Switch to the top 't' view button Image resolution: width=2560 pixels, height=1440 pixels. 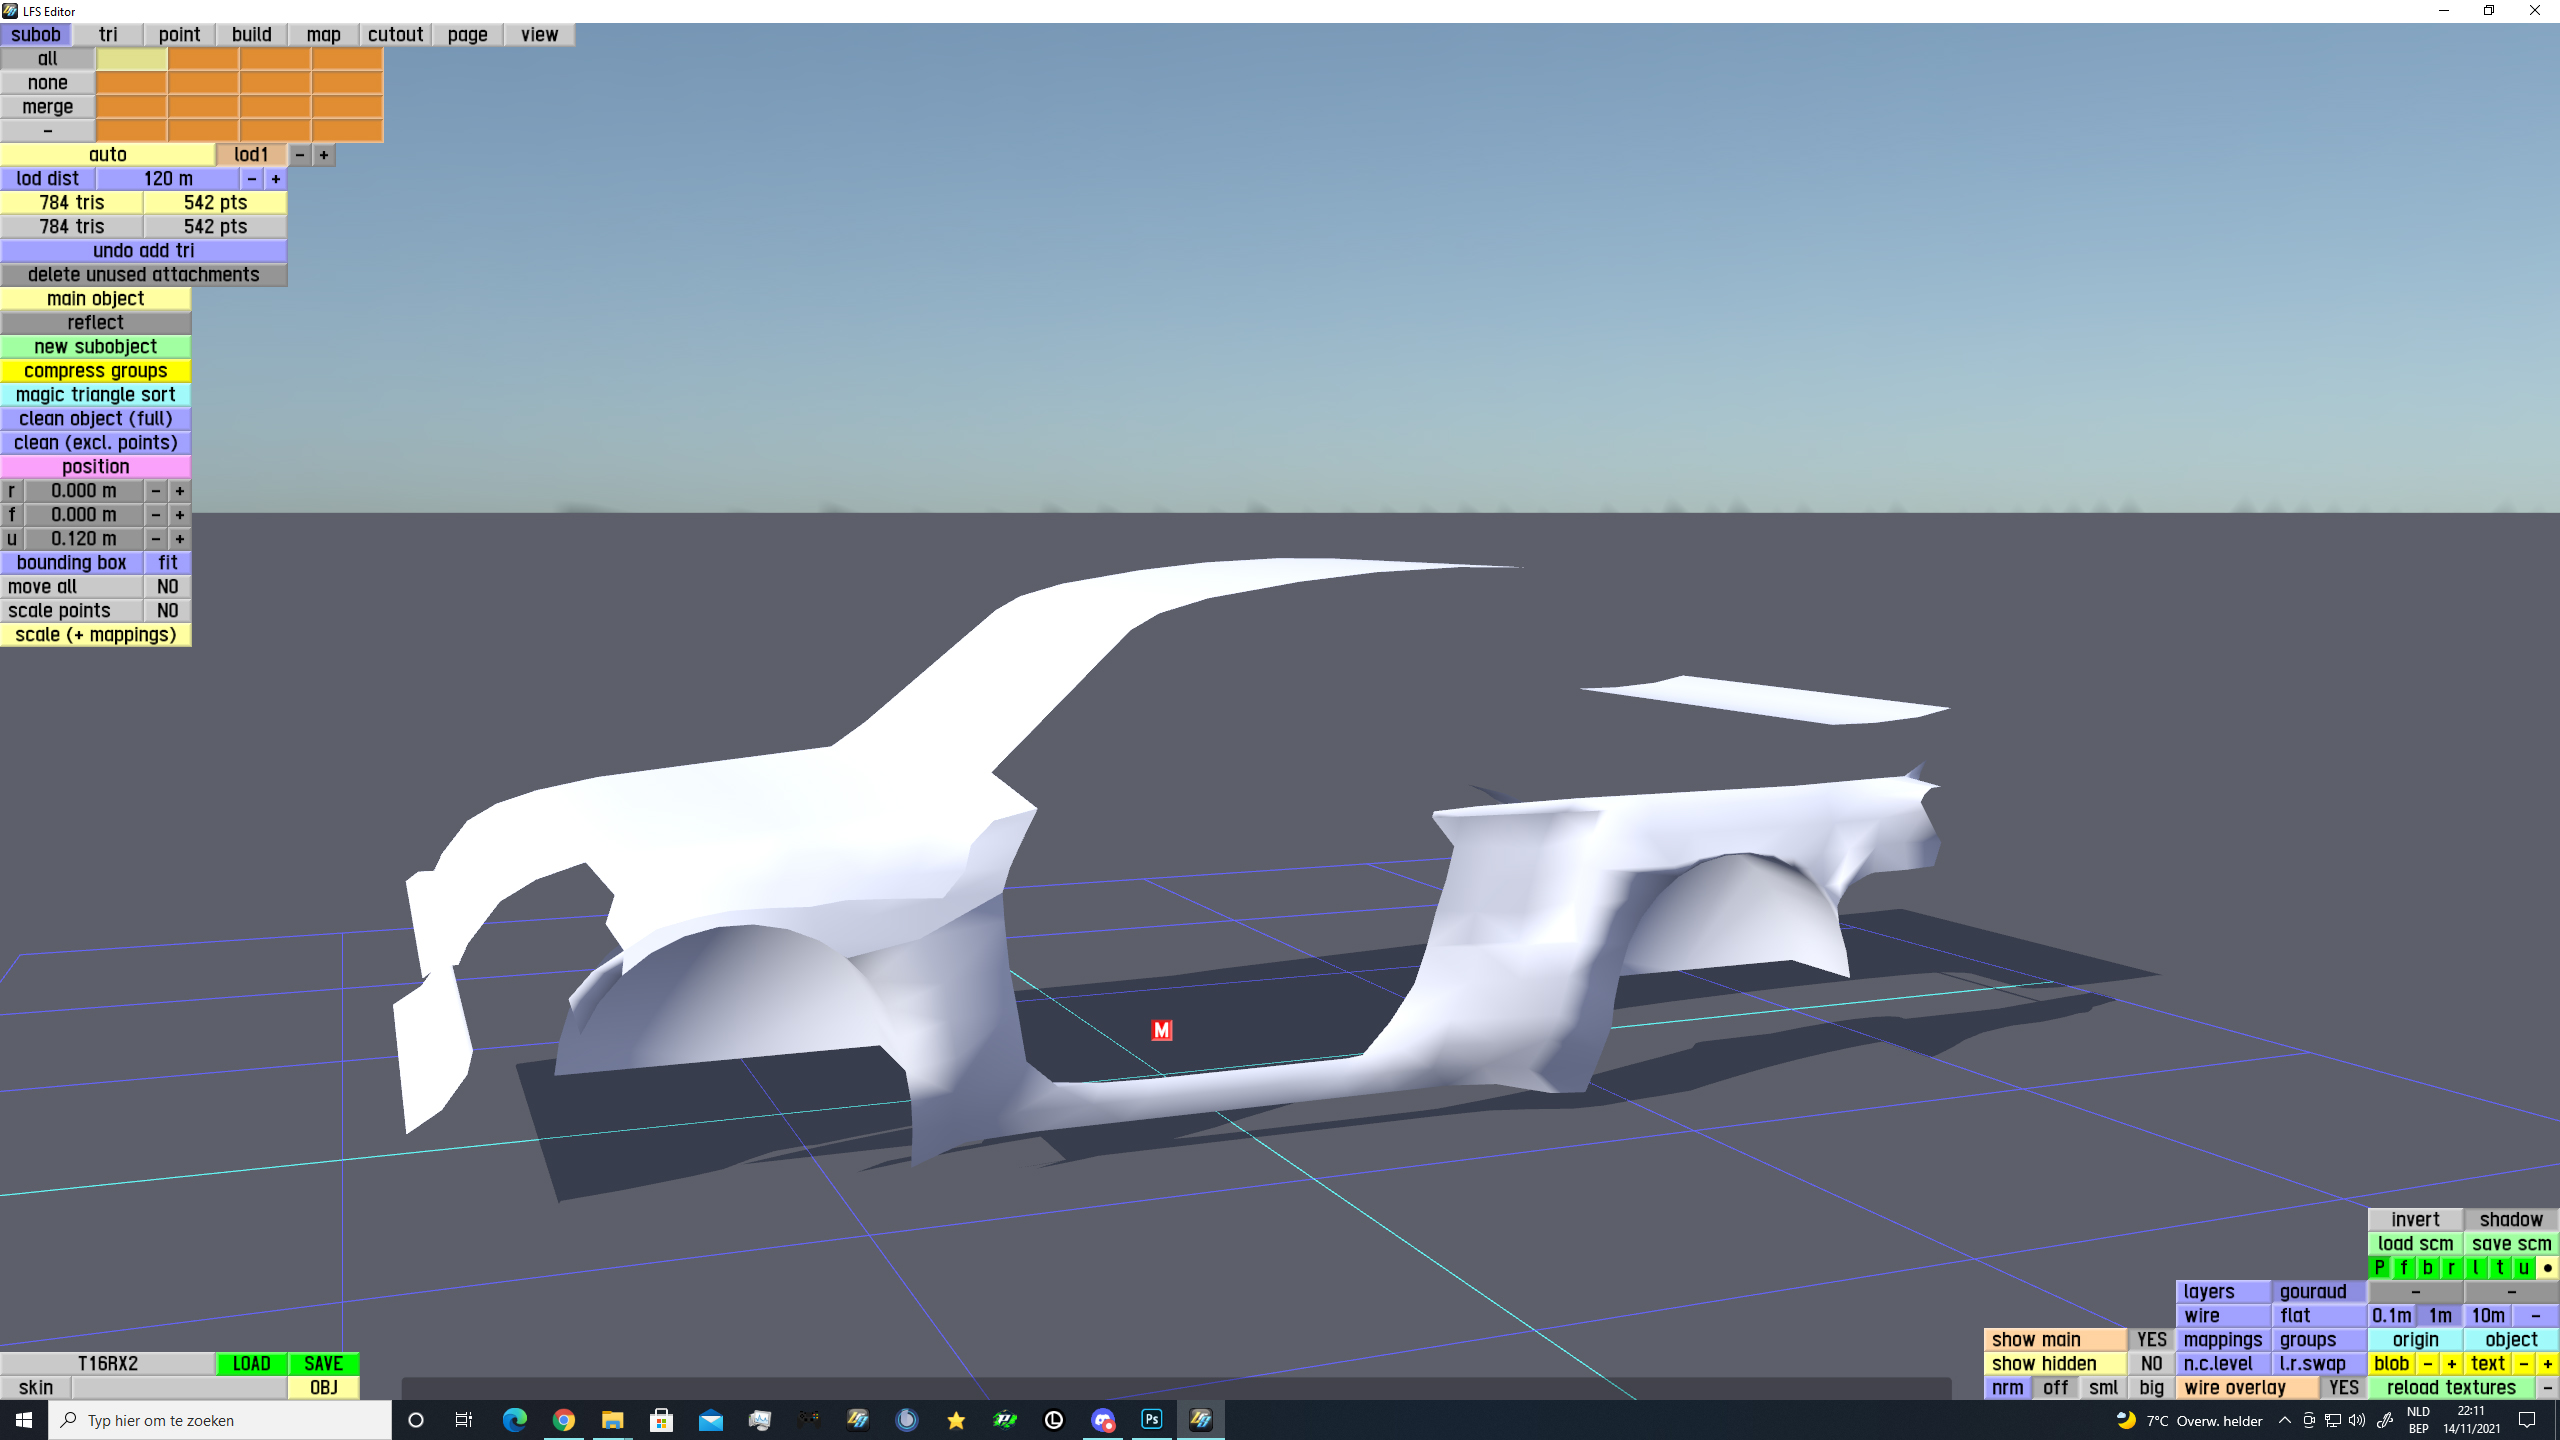(2499, 1268)
